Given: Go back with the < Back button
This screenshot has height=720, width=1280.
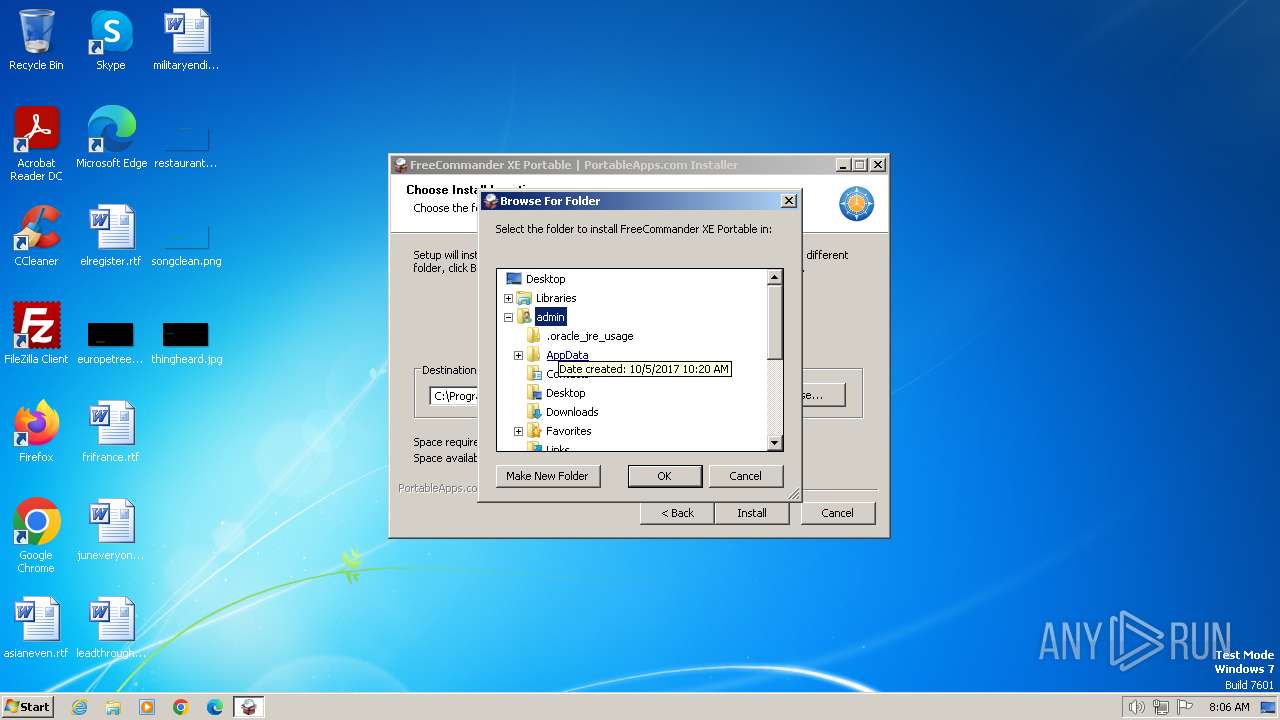Looking at the screenshot, I should (x=677, y=513).
